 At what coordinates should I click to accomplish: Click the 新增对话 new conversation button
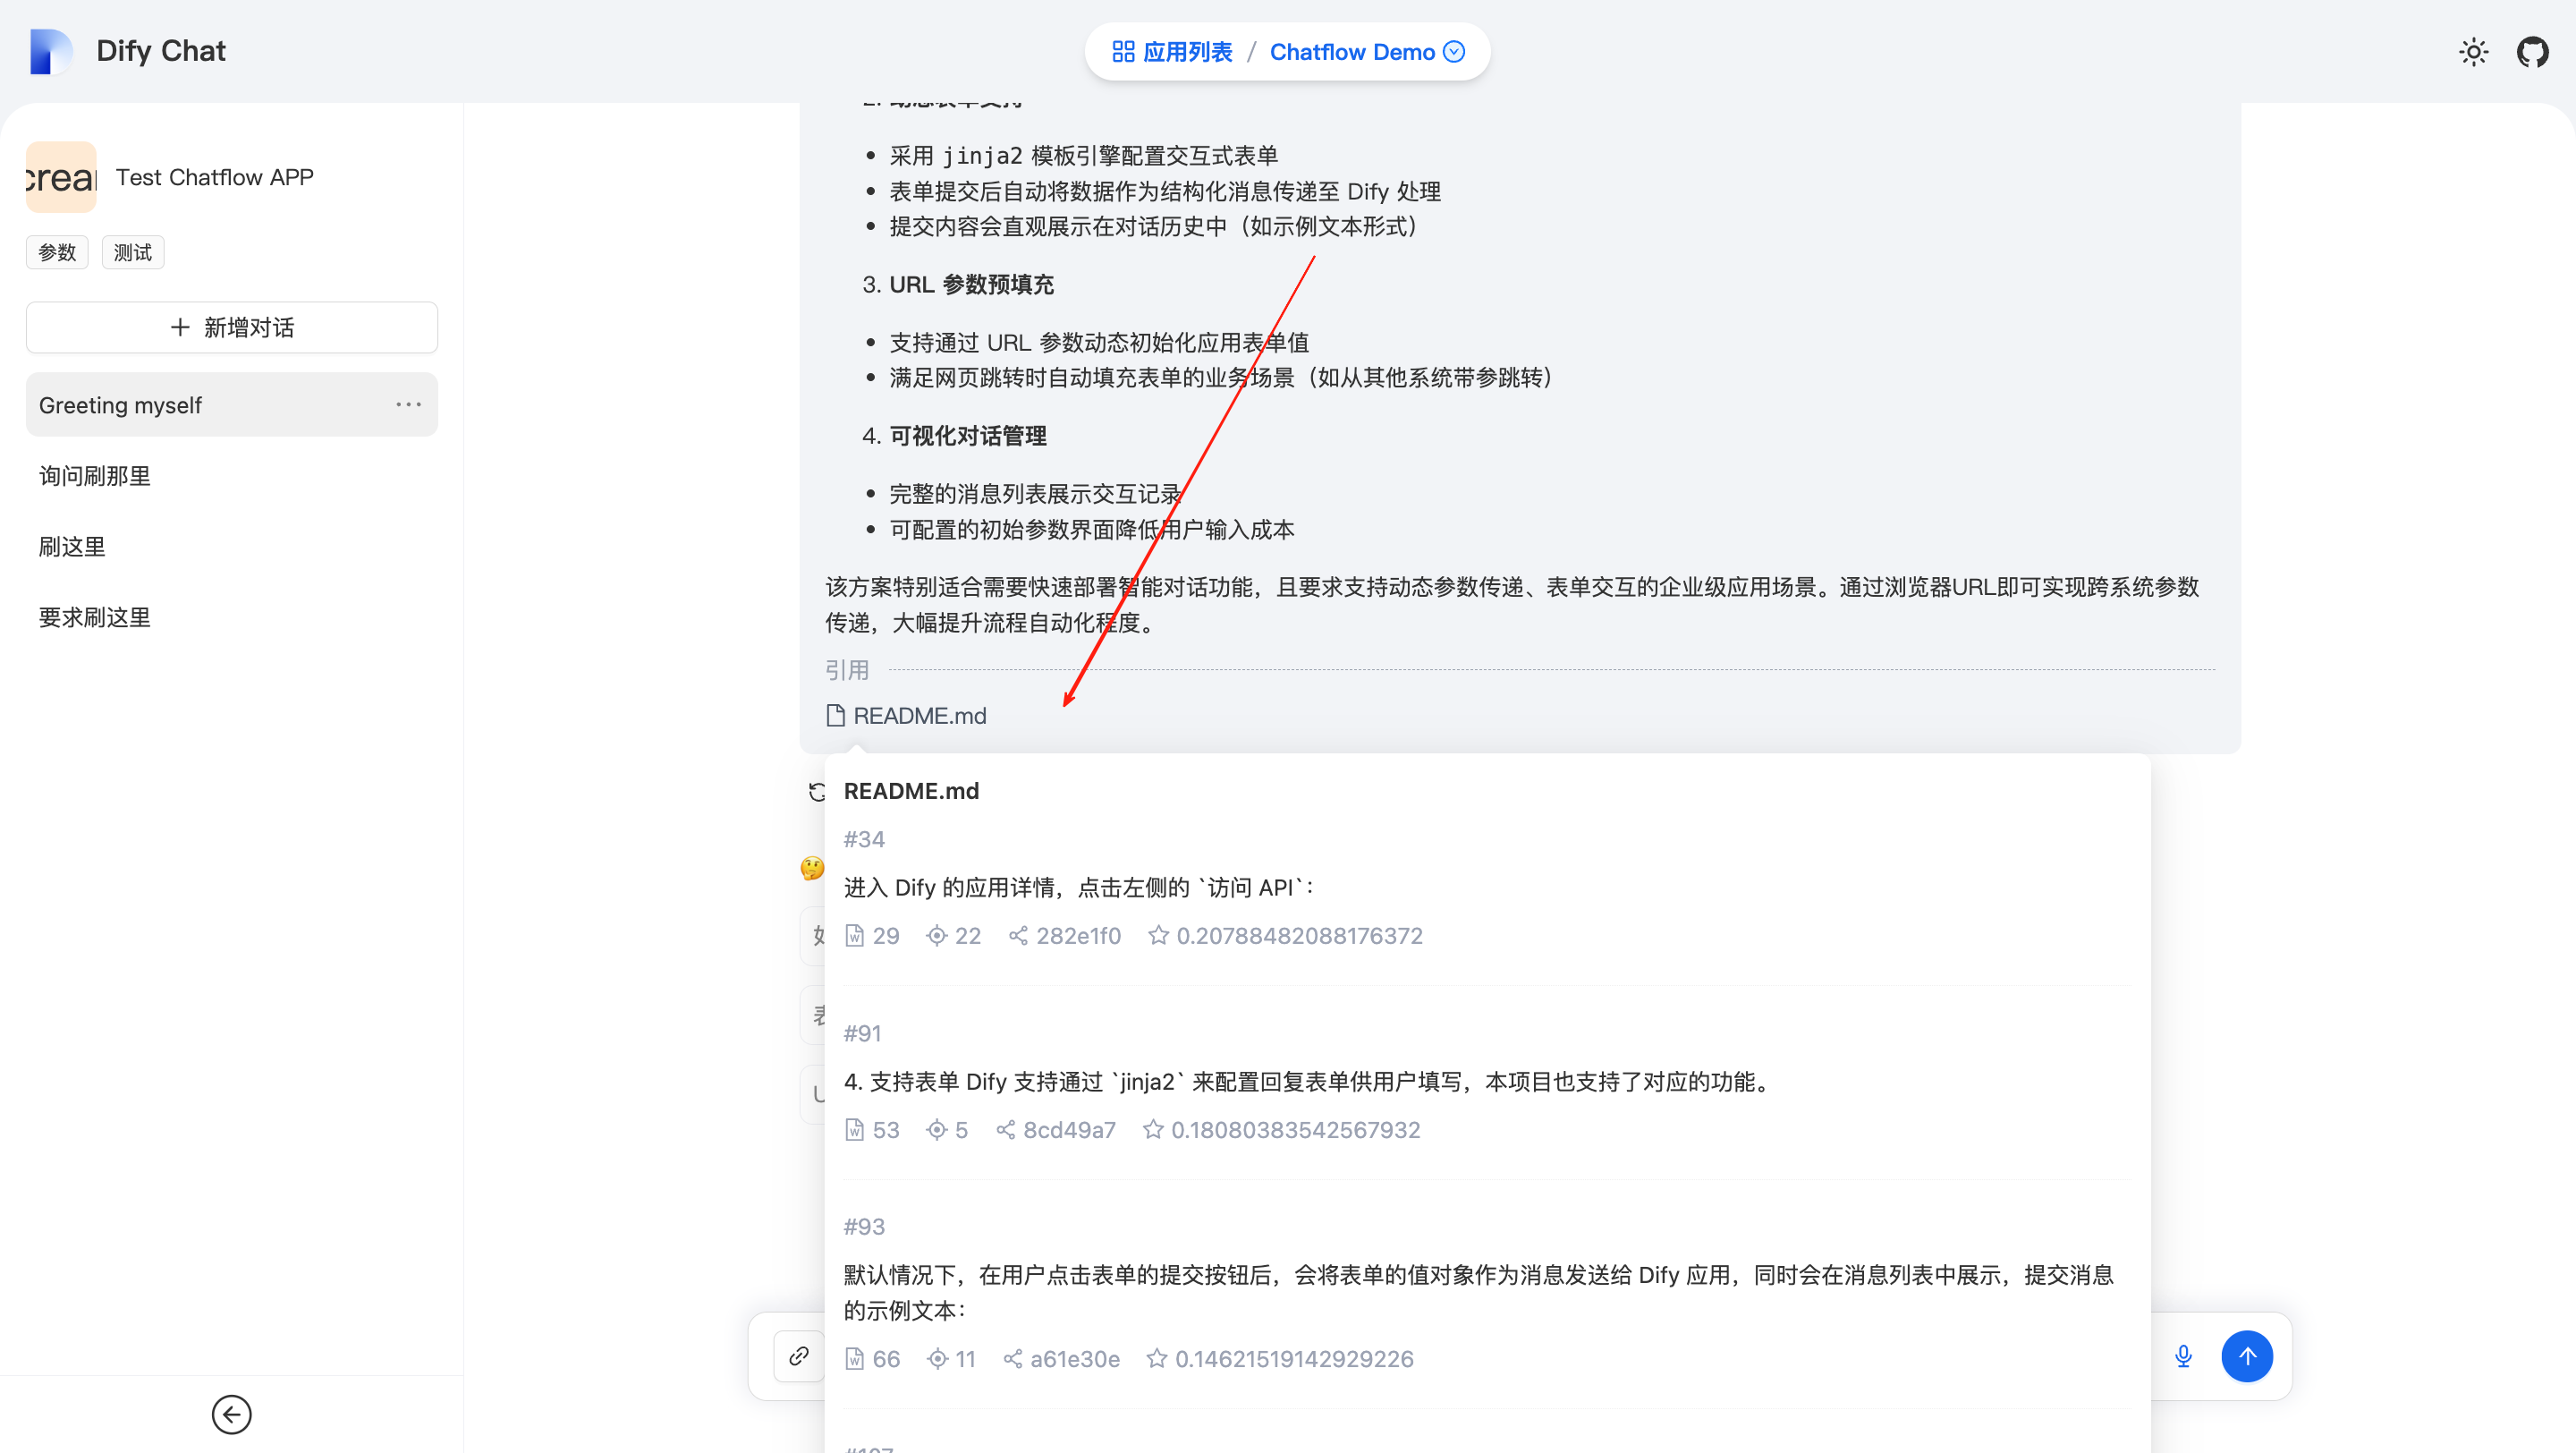pos(231,327)
